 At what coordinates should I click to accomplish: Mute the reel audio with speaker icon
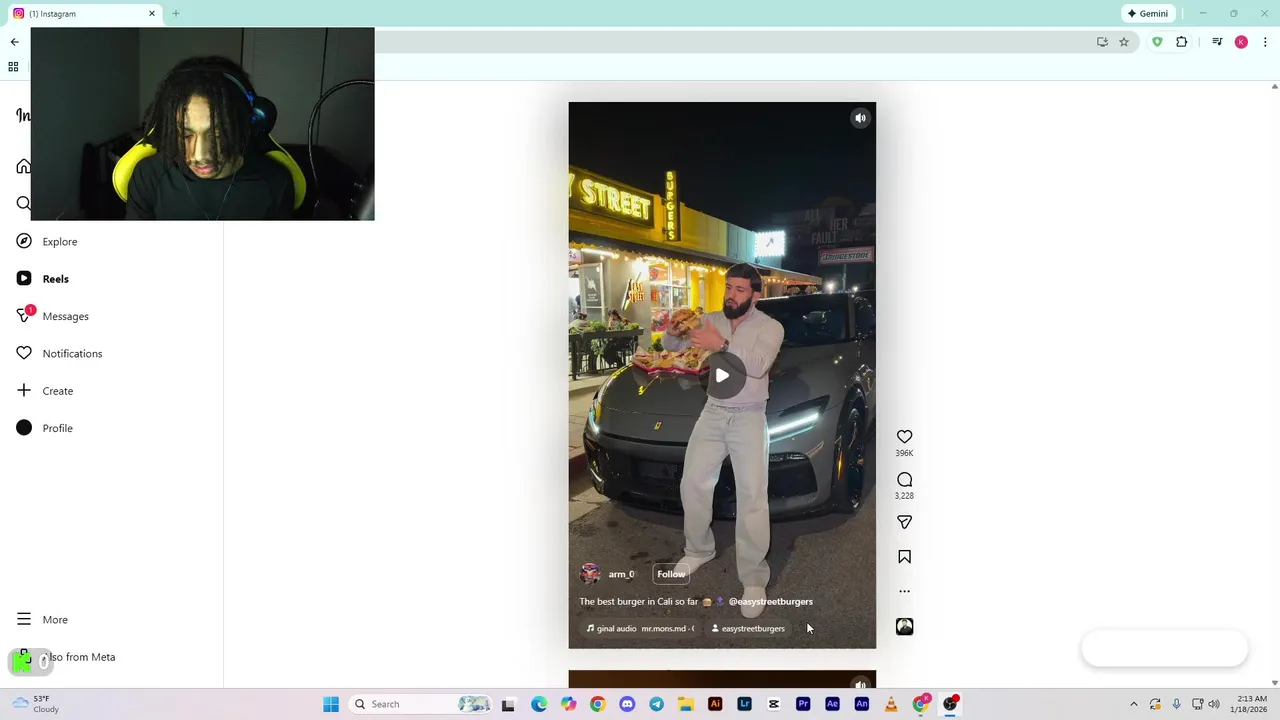(x=860, y=118)
